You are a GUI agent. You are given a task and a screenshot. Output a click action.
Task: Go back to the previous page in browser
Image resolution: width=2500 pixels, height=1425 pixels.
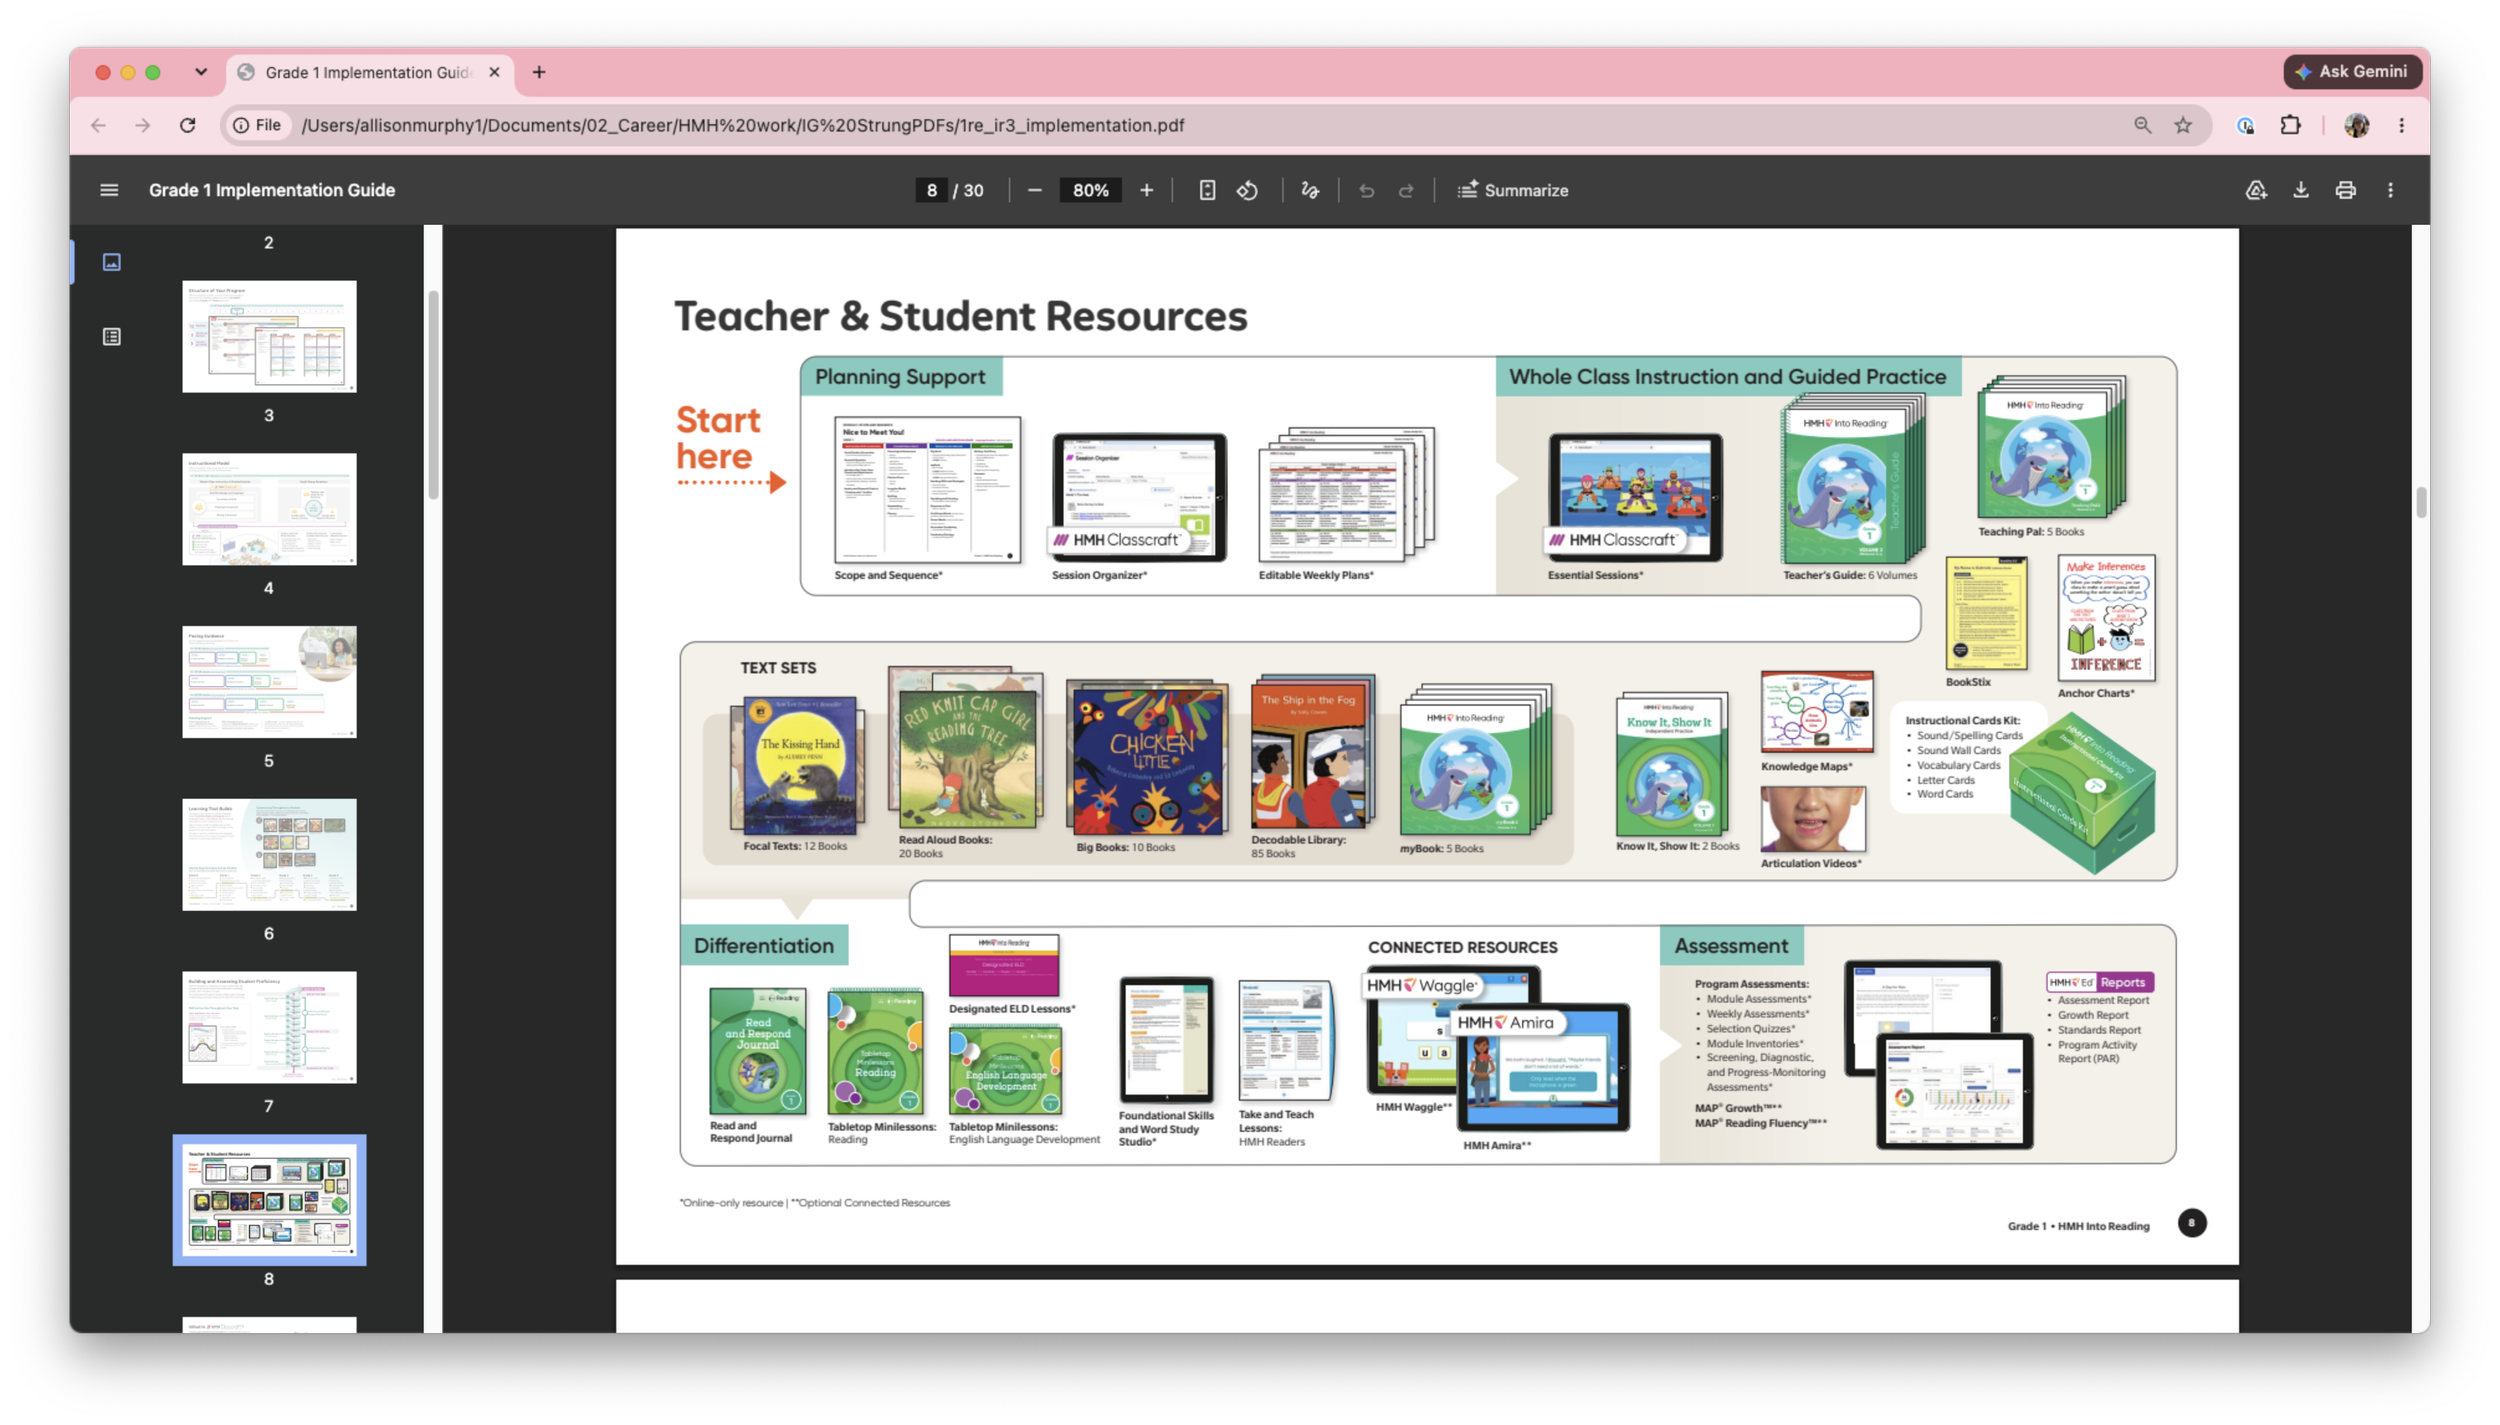click(x=98, y=125)
